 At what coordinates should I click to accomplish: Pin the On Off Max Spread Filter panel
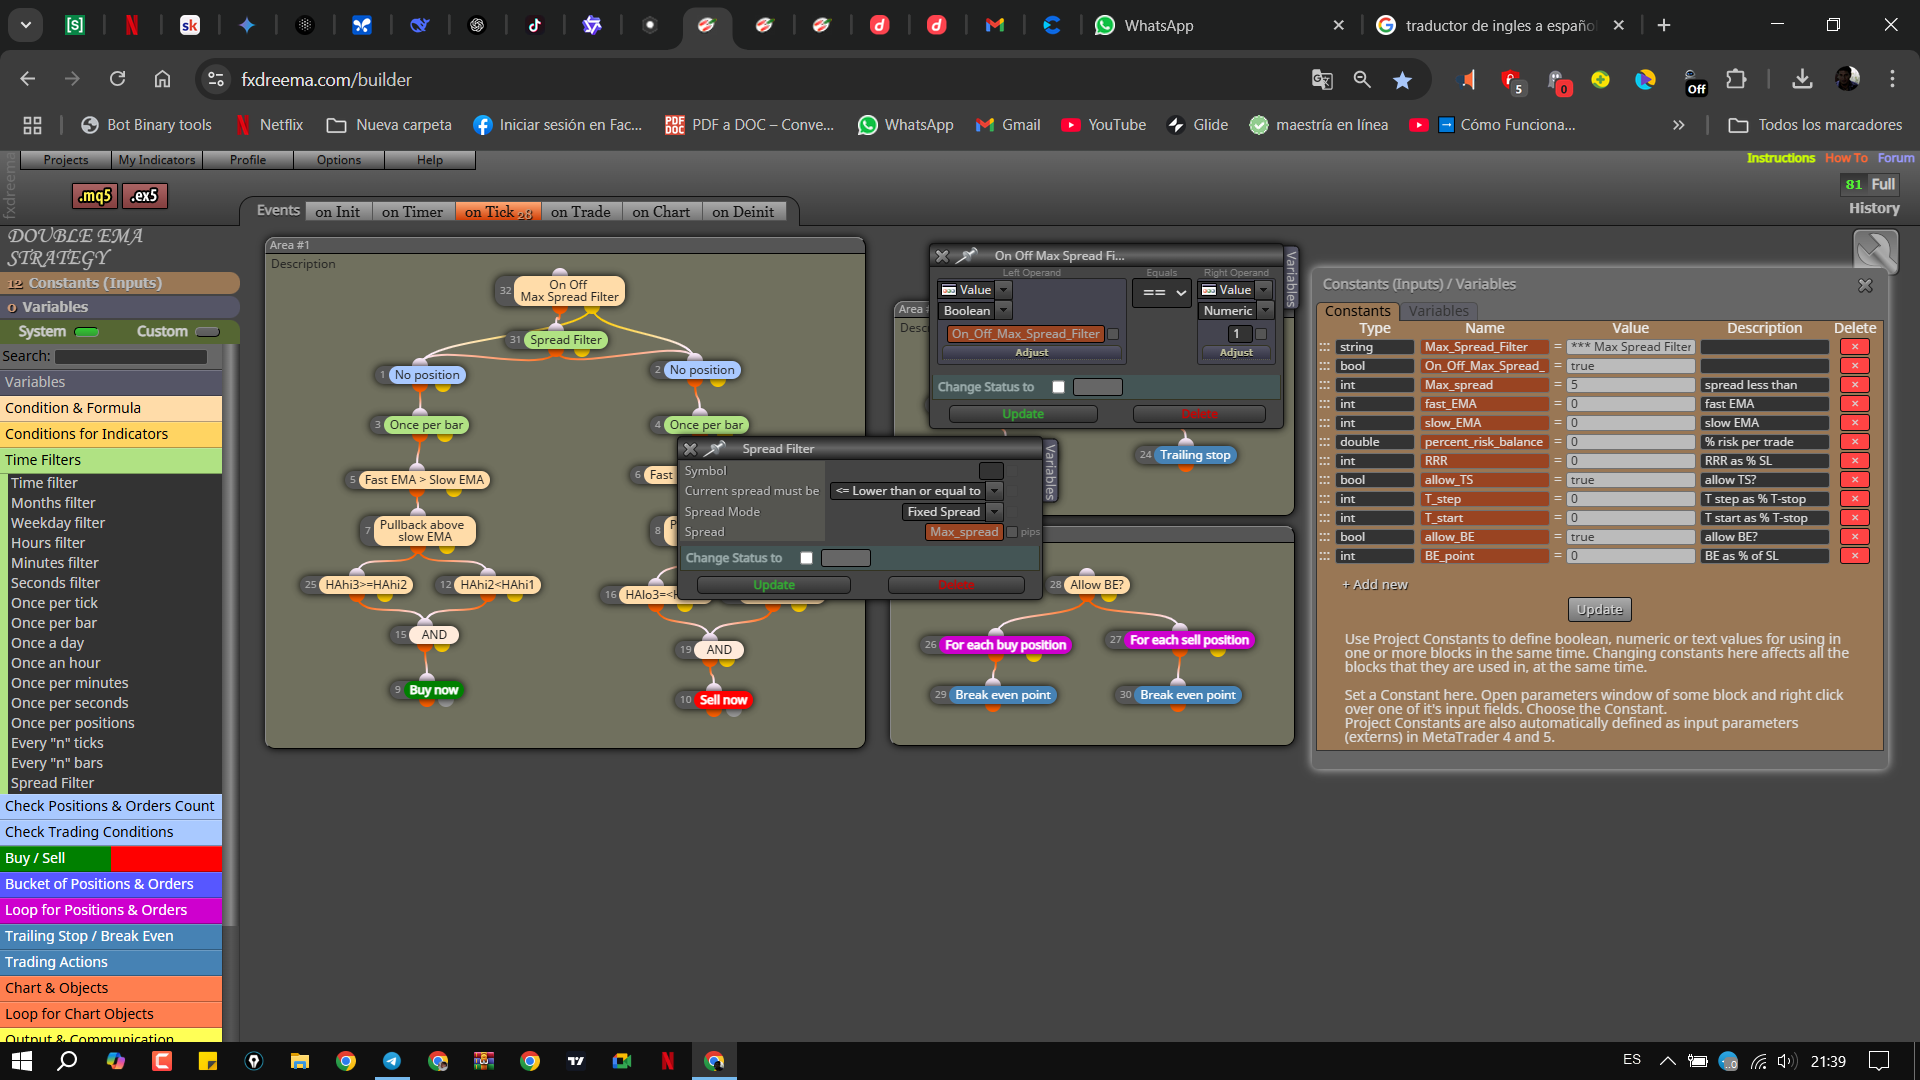tap(967, 256)
